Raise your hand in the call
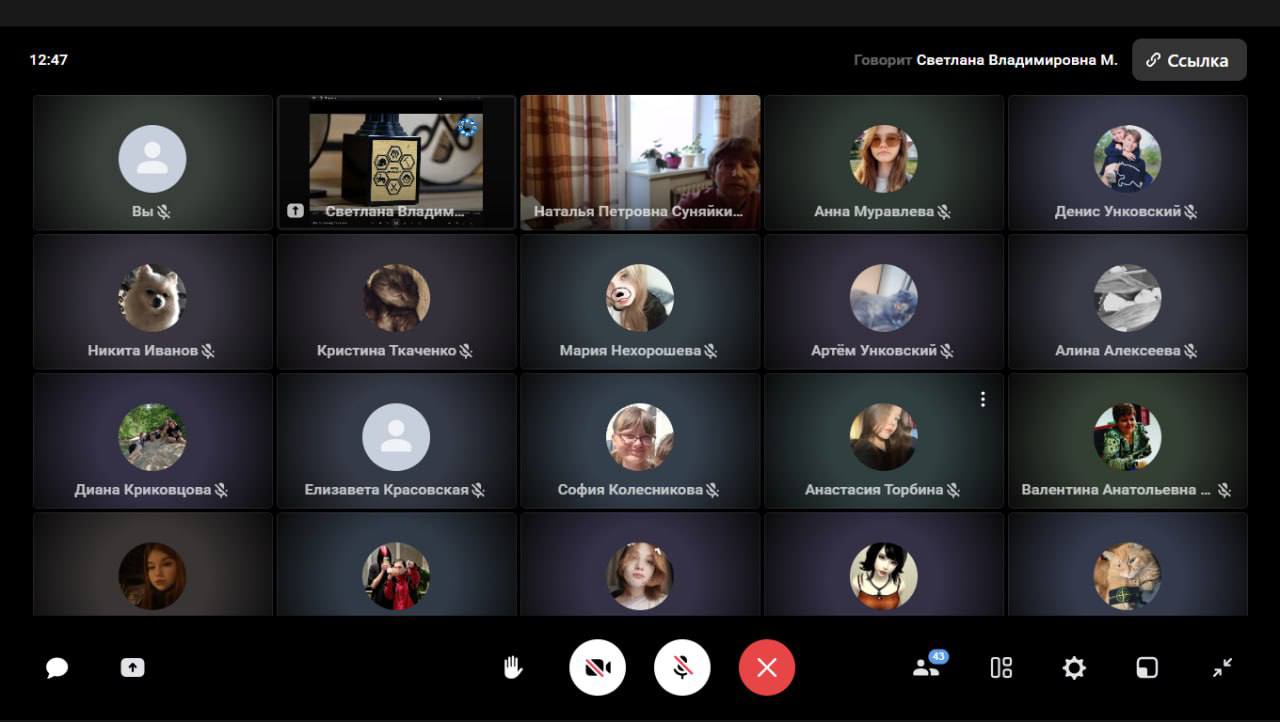 [513, 668]
